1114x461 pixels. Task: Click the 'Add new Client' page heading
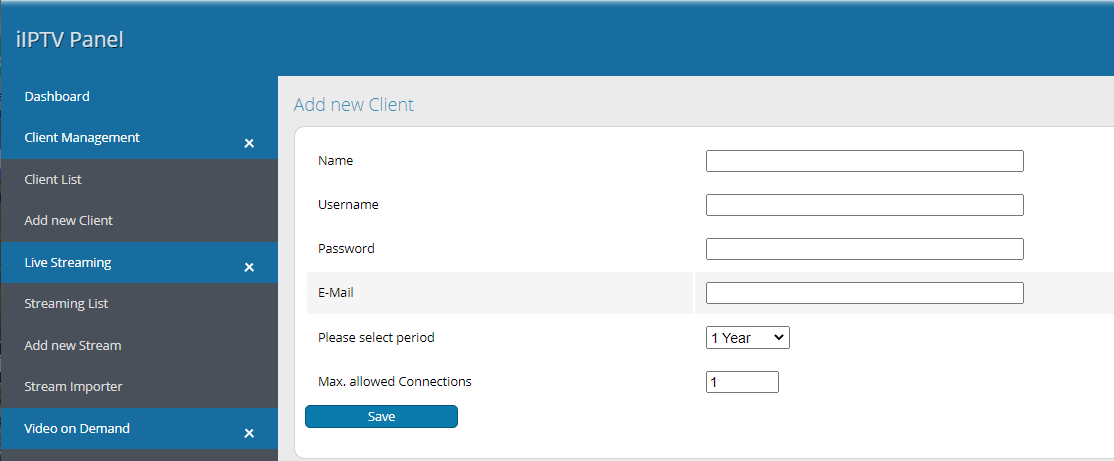tap(354, 105)
